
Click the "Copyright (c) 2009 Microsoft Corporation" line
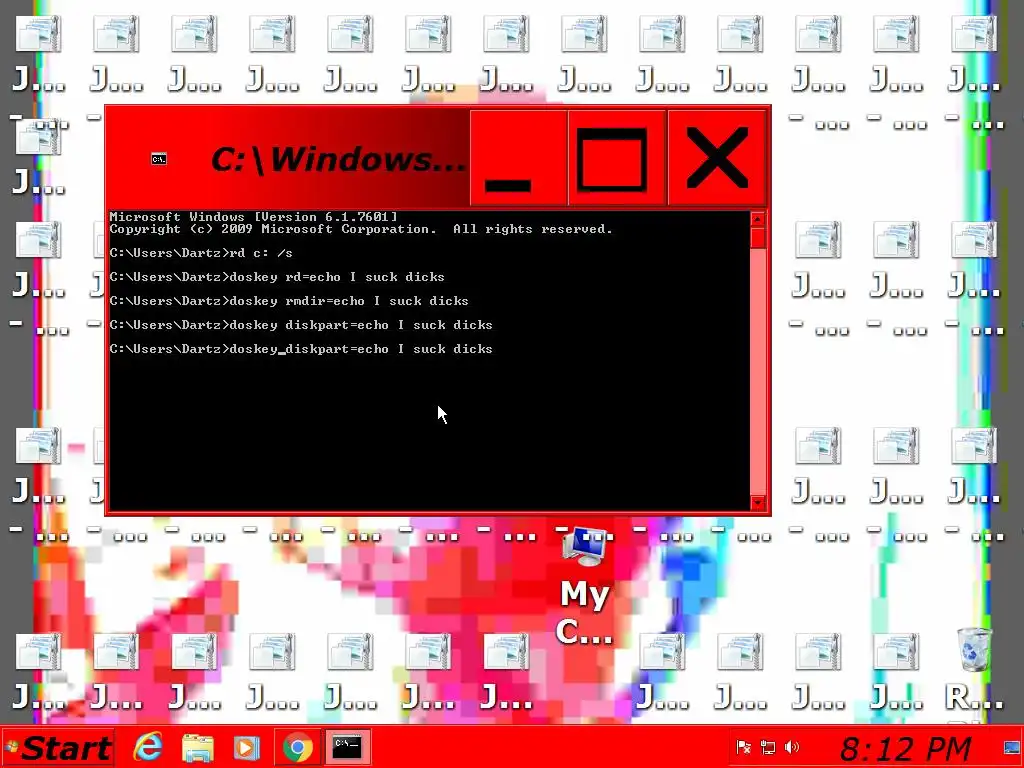pyautogui.click(x=361, y=229)
